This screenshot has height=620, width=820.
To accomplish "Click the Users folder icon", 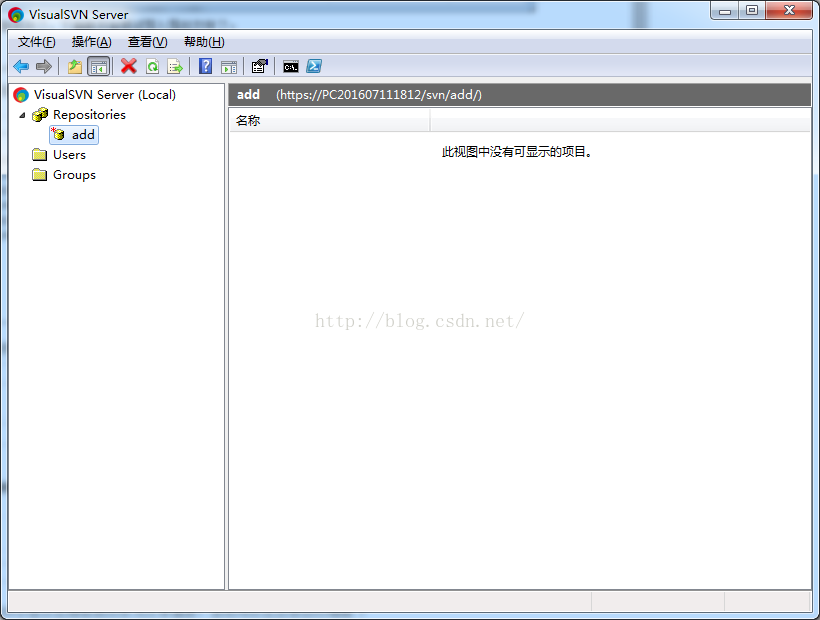I will [x=40, y=154].
